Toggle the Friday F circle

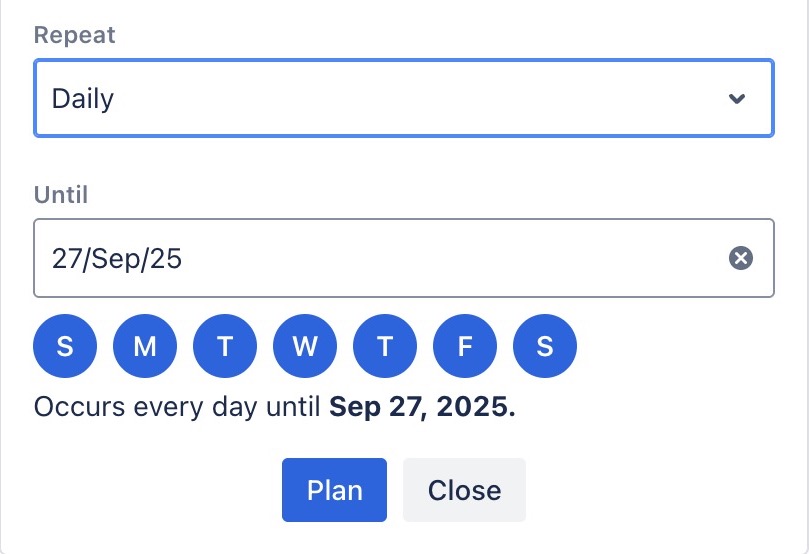coord(465,347)
